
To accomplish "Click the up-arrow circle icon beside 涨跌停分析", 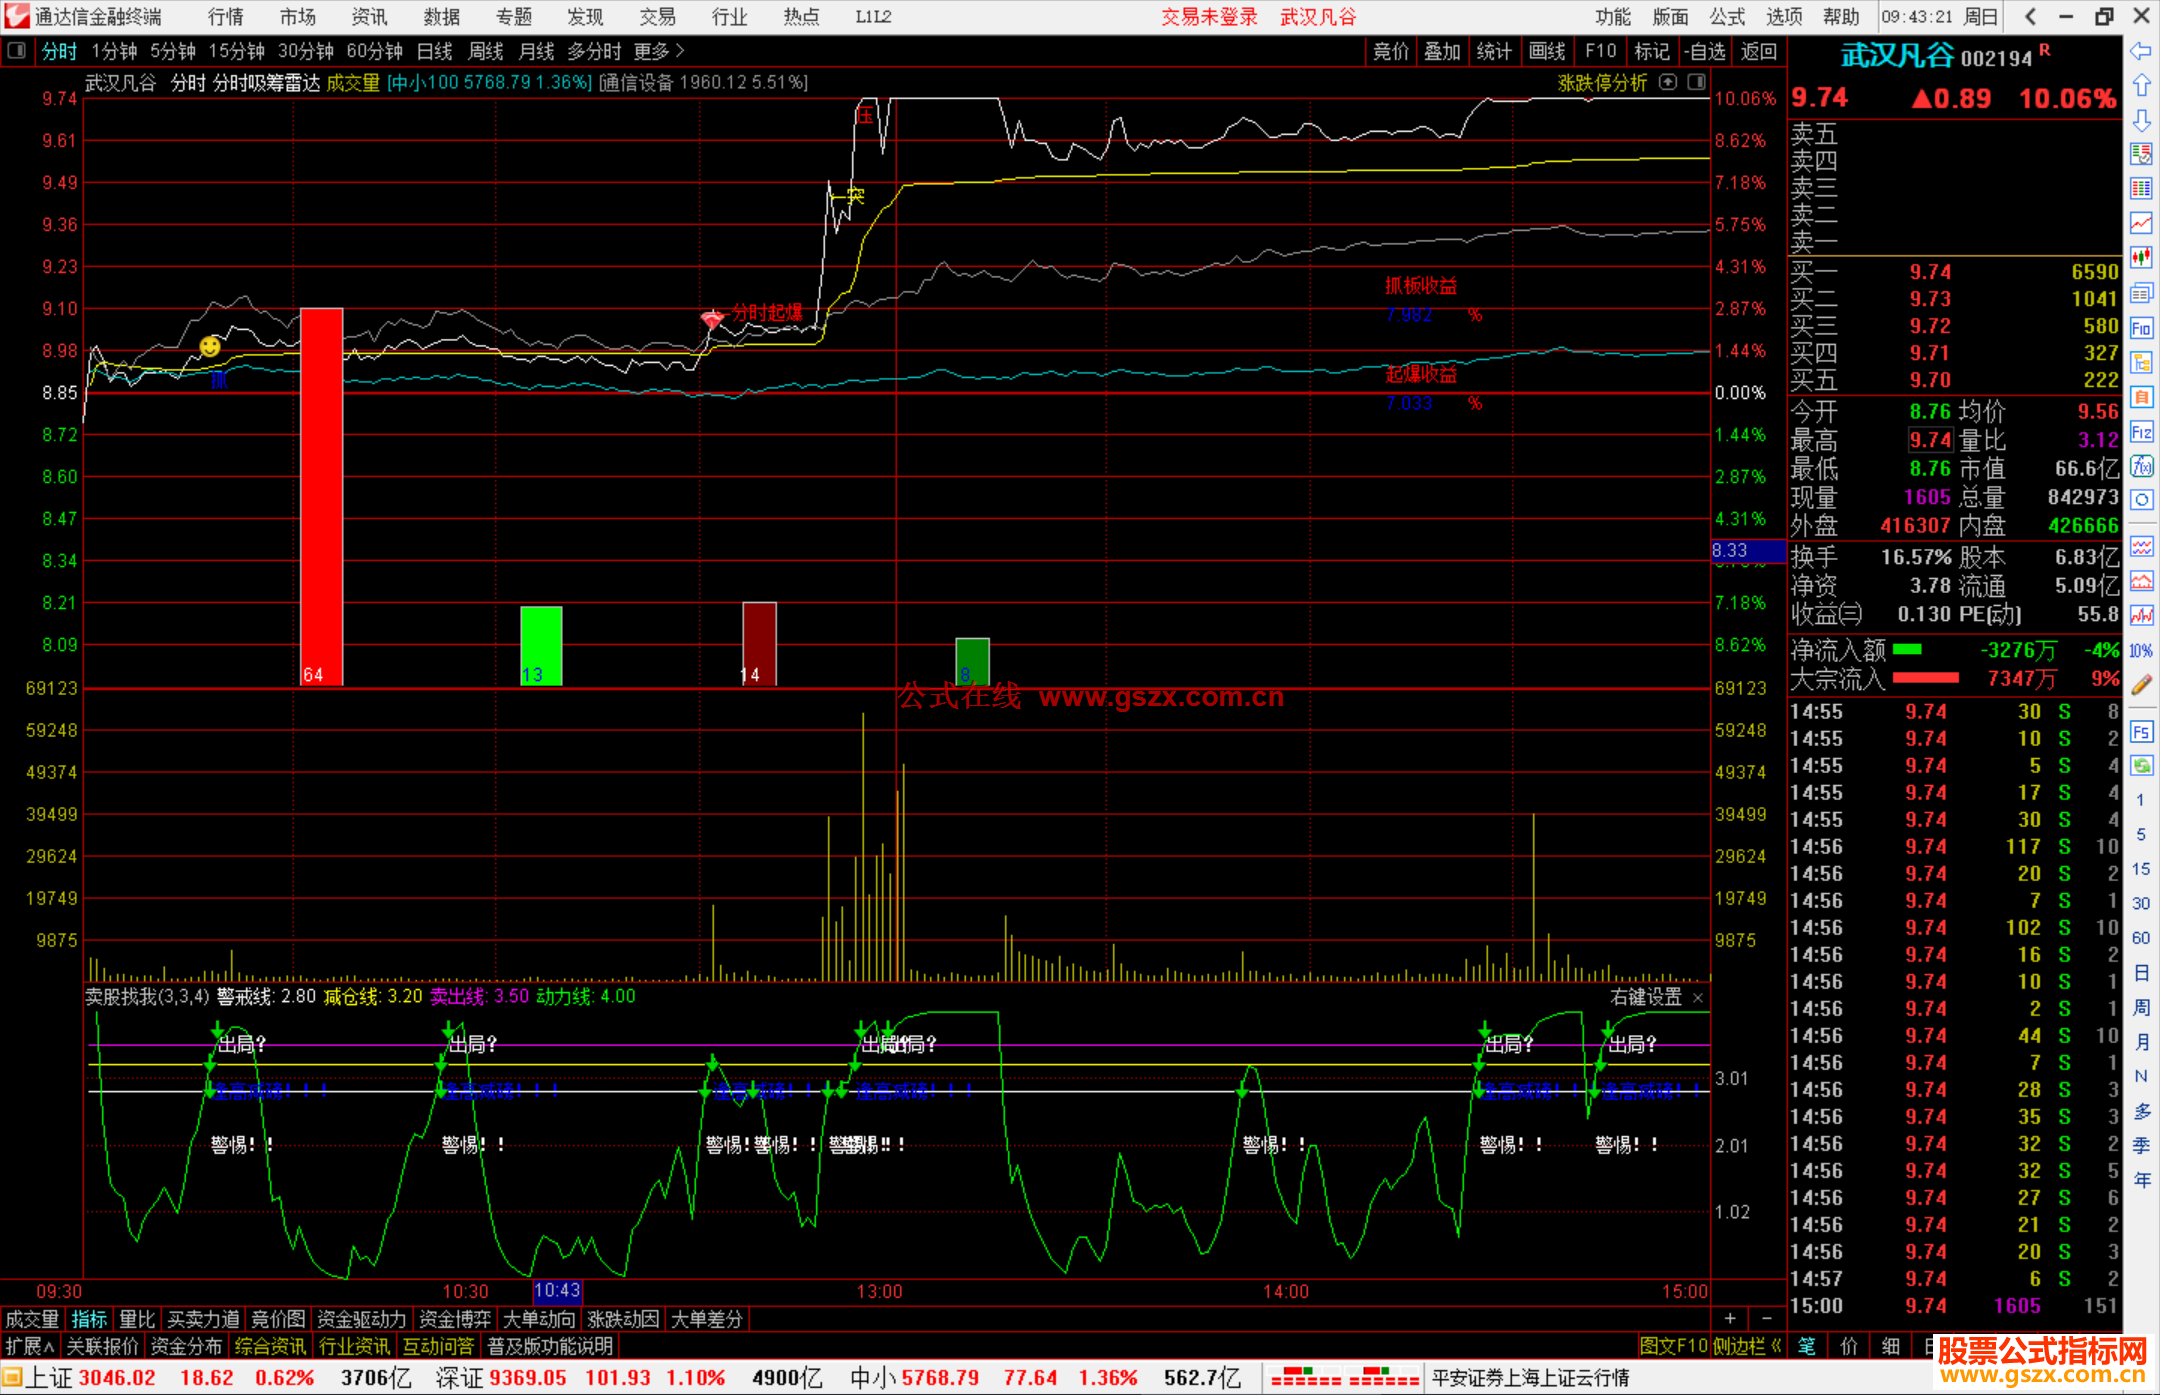I will [1668, 82].
